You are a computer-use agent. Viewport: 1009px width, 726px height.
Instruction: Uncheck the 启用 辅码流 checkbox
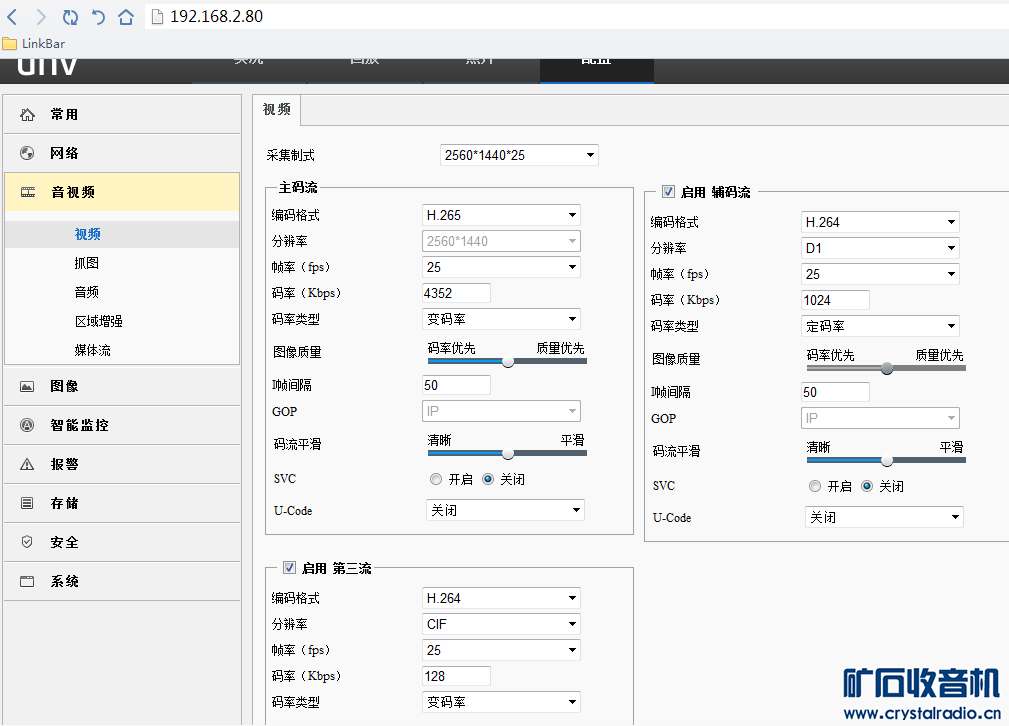pos(668,192)
